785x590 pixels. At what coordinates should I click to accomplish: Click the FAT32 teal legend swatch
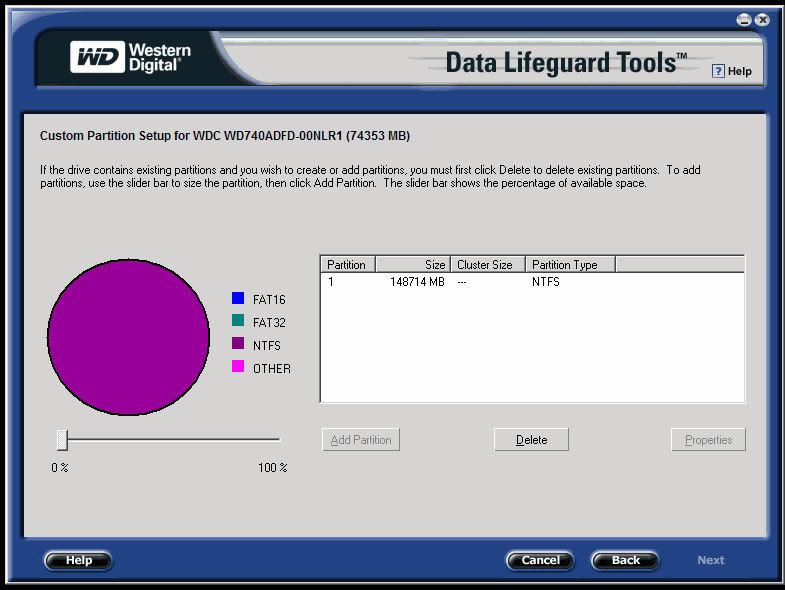tap(238, 320)
